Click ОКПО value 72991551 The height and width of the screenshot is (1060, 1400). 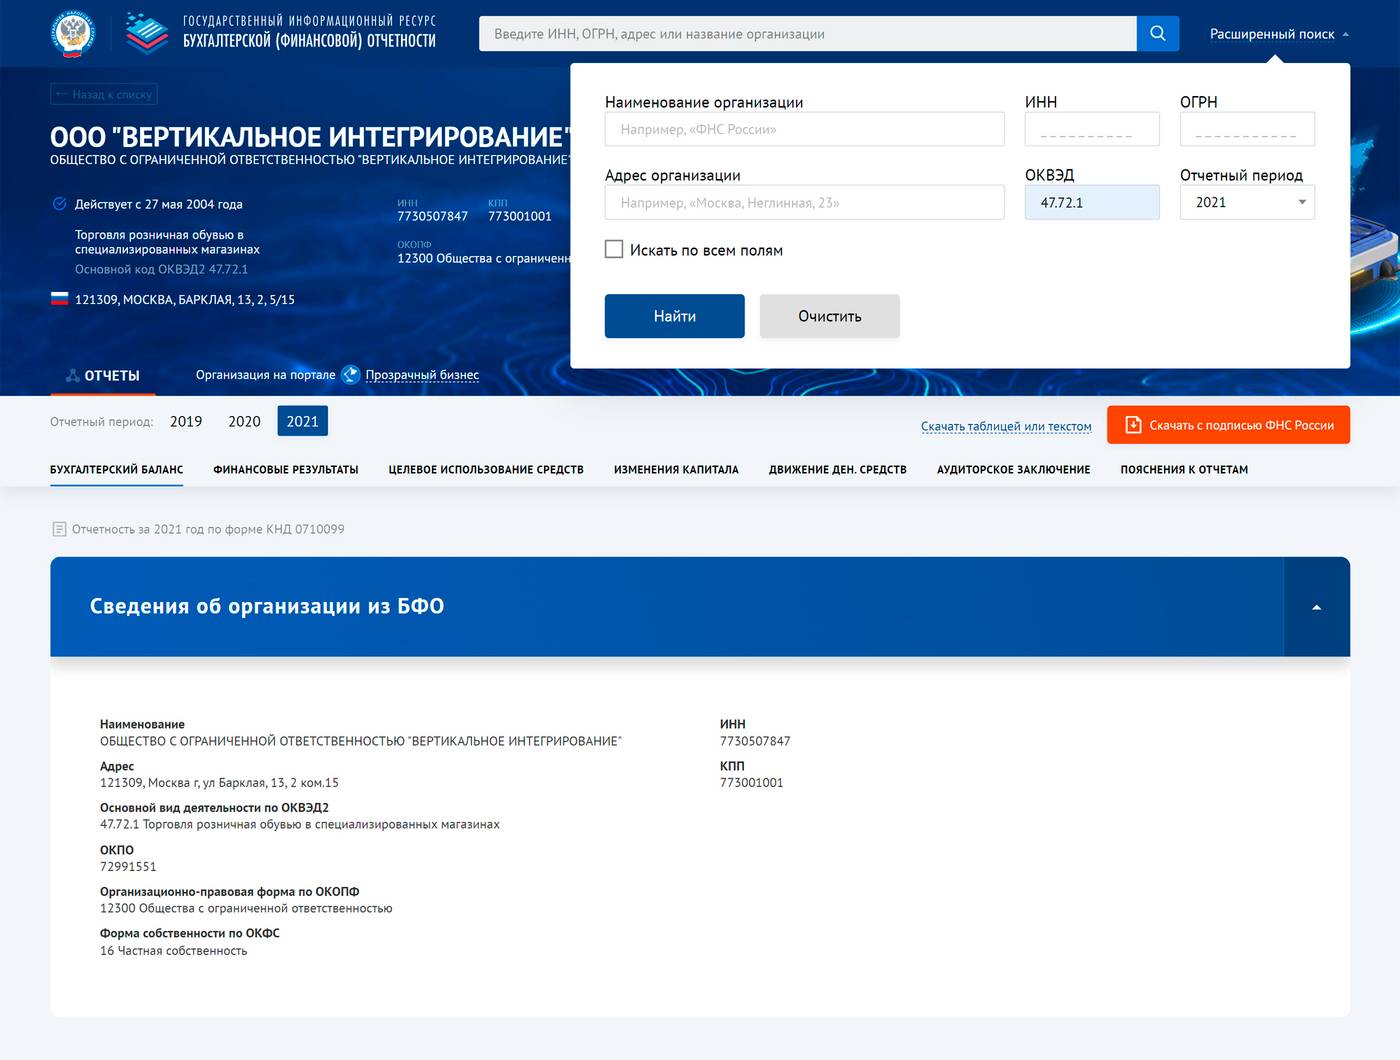click(128, 867)
